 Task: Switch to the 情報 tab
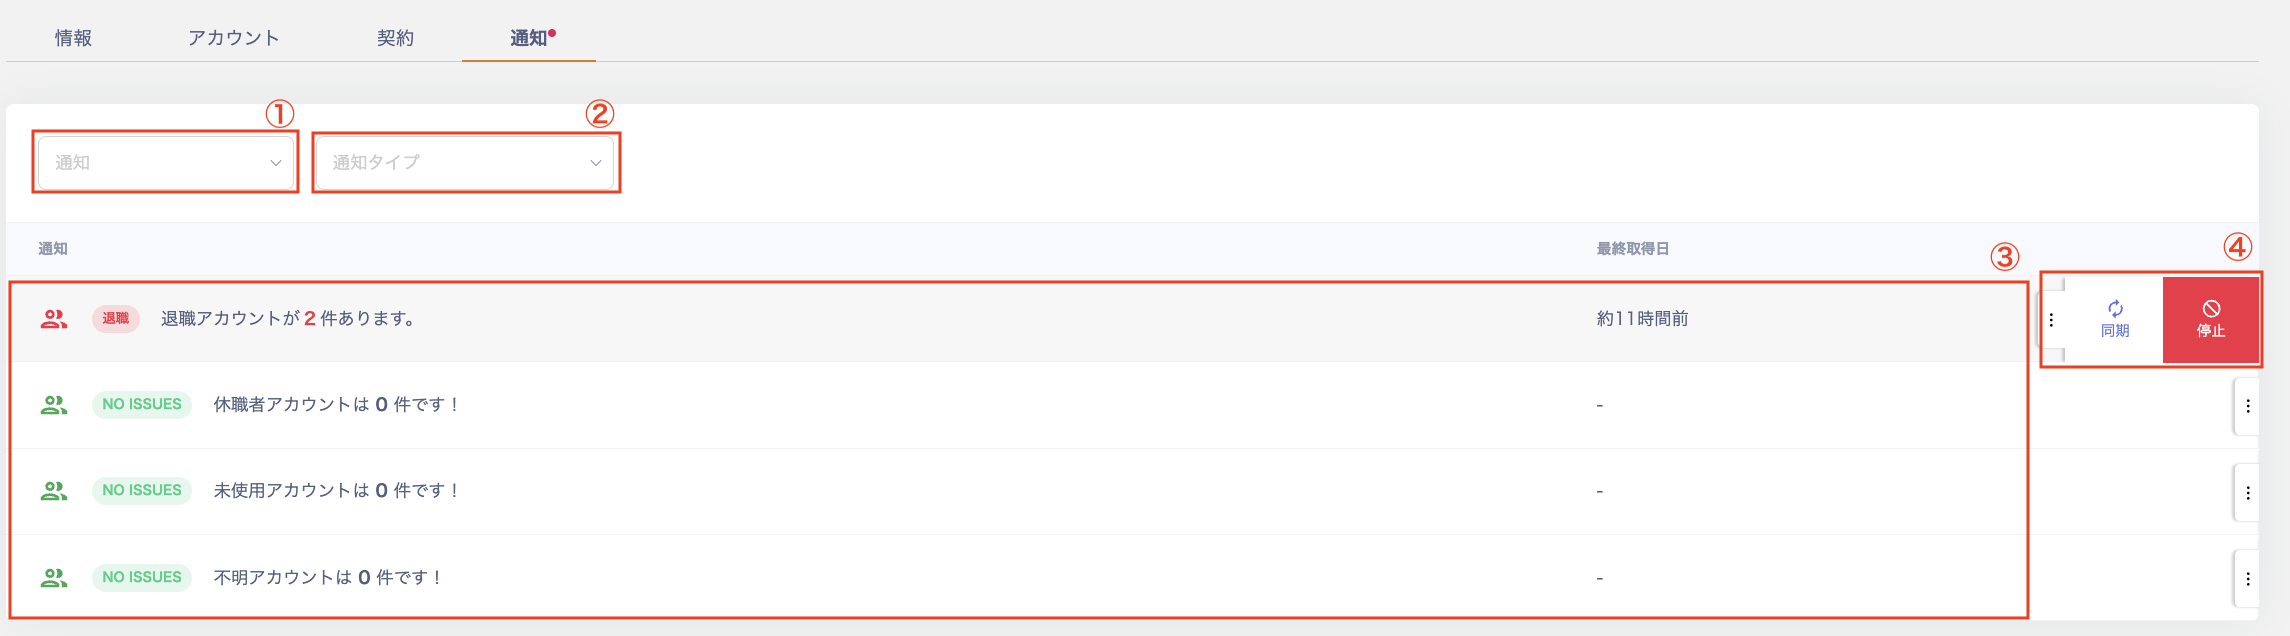[x=73, y=38]
